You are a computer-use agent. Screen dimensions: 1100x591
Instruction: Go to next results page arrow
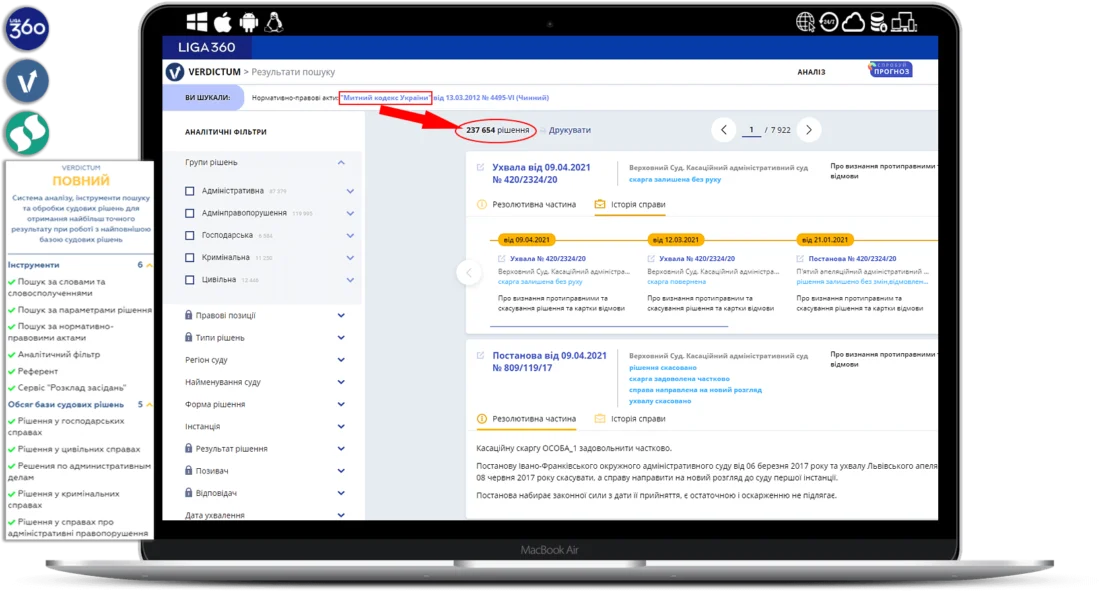pyautogui.click(x=809, y=130)
